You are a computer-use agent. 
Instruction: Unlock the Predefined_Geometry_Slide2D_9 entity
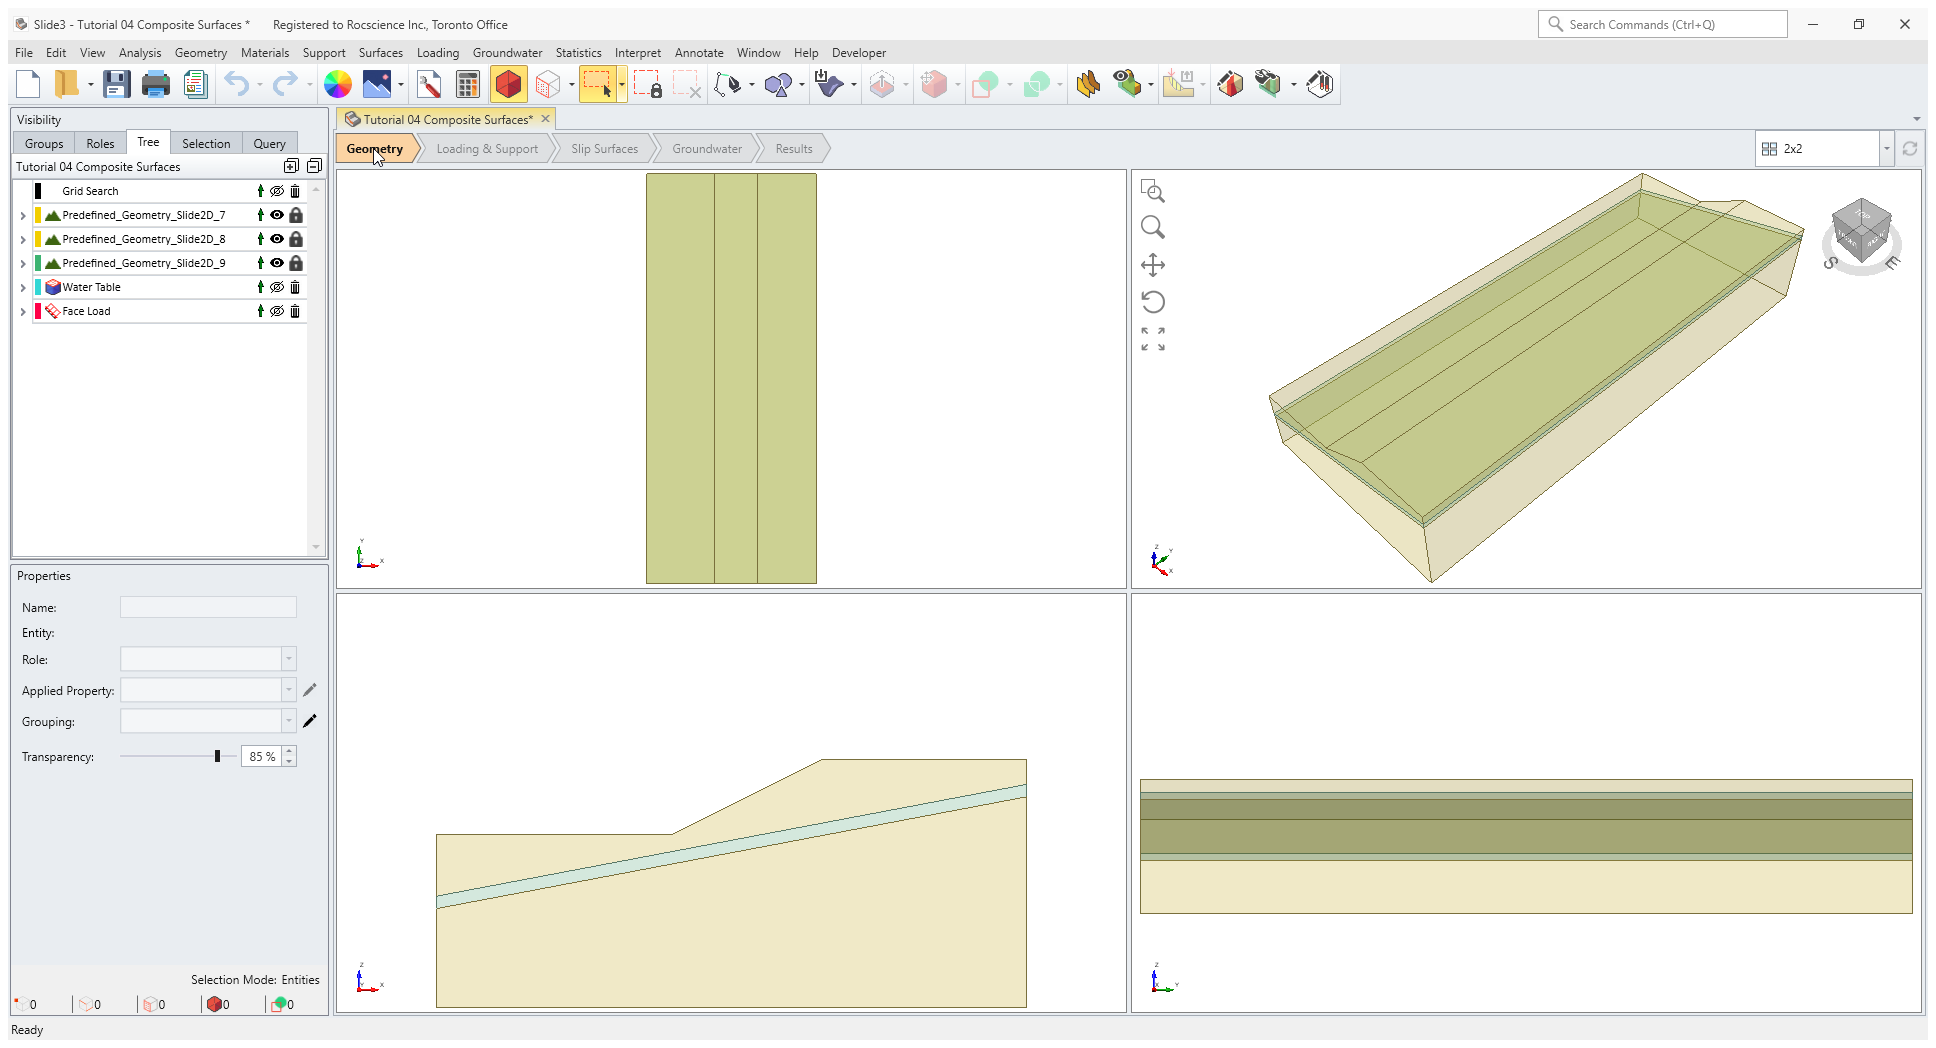(x=296, y=263)
